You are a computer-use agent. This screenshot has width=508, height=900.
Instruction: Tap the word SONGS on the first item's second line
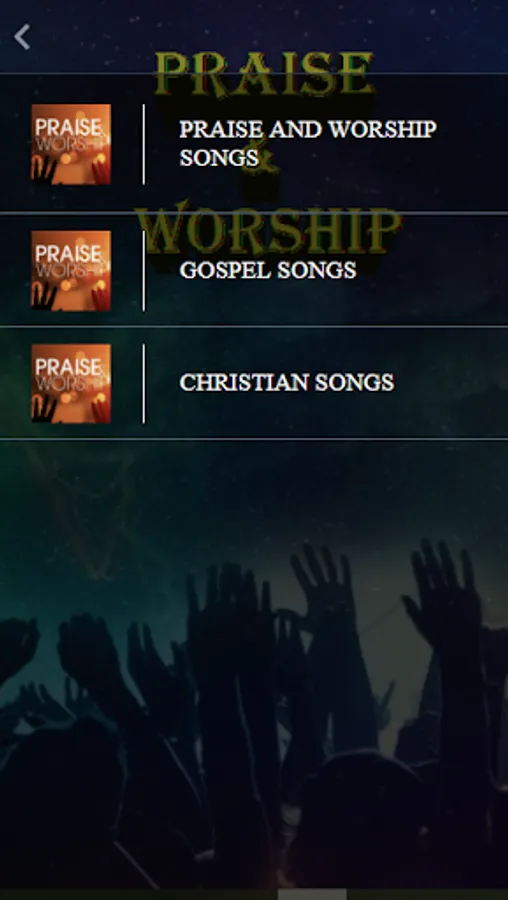[x=219, y=157]
